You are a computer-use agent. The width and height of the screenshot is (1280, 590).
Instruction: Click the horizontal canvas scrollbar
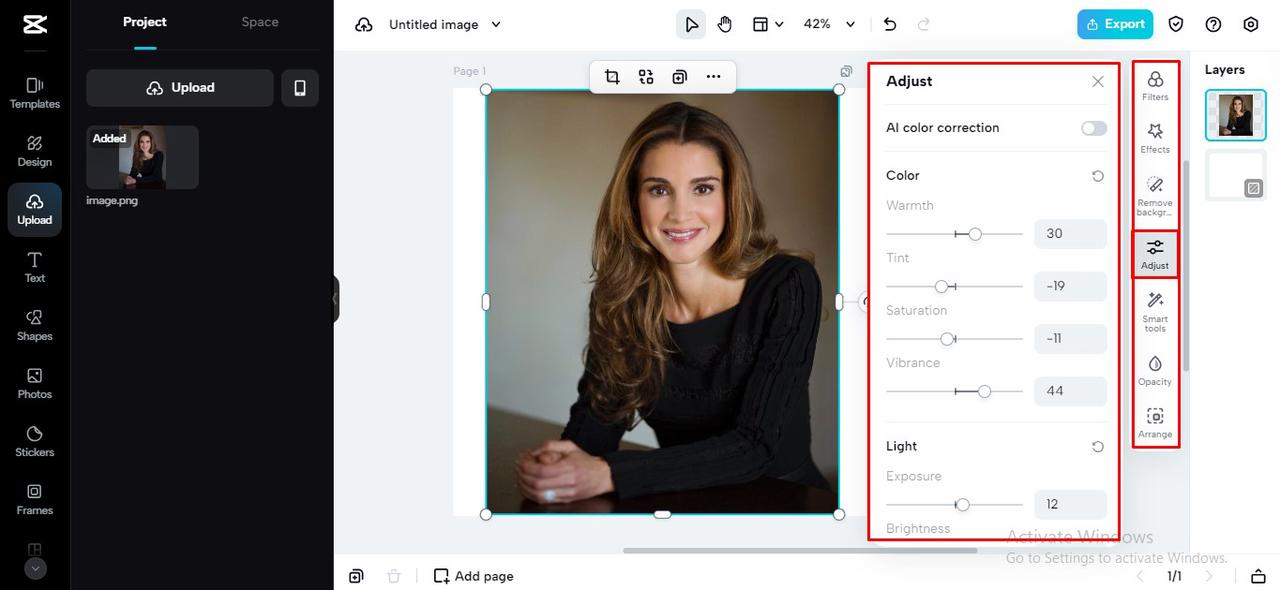800,550
